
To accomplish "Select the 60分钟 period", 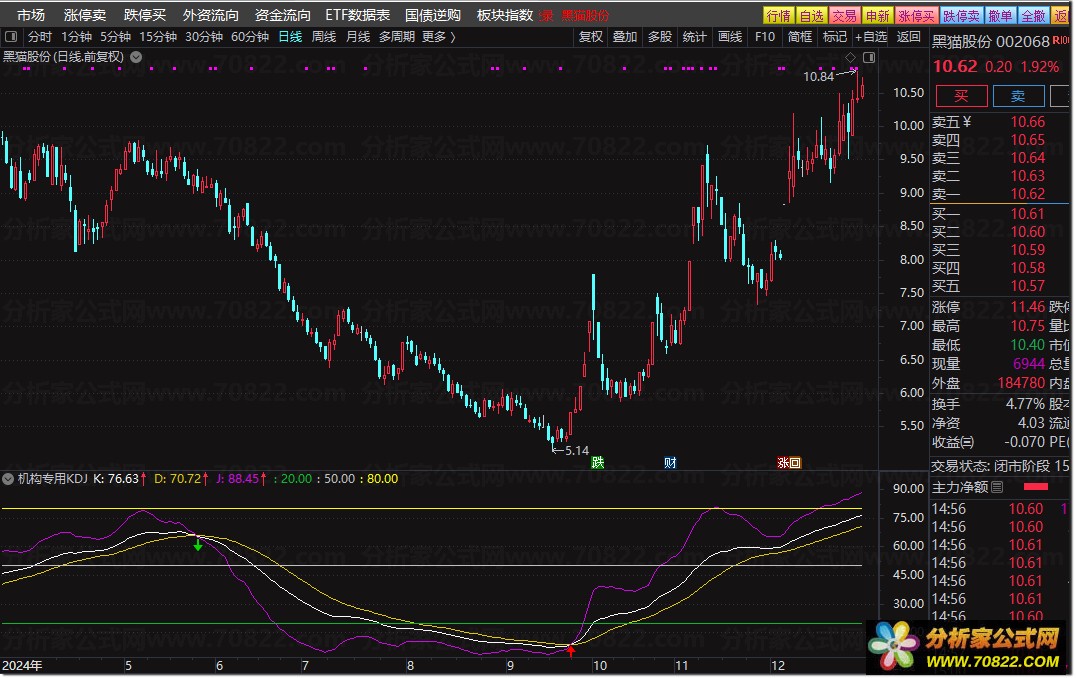I will [x=250, y=36].
